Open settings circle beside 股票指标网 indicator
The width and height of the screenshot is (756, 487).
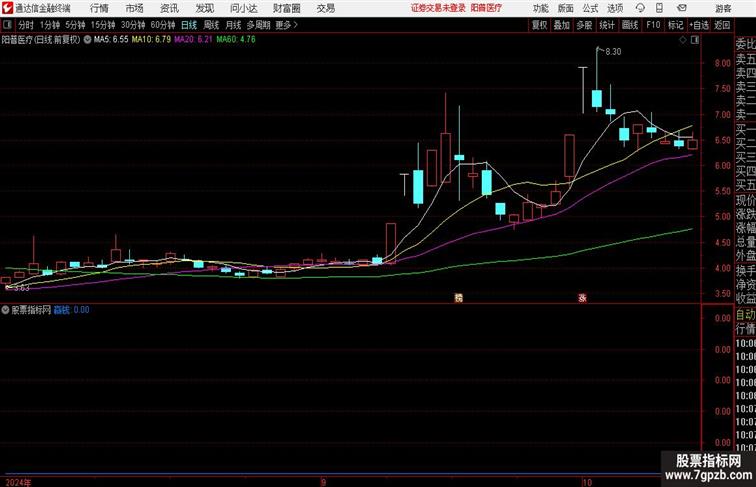(5, 310)
